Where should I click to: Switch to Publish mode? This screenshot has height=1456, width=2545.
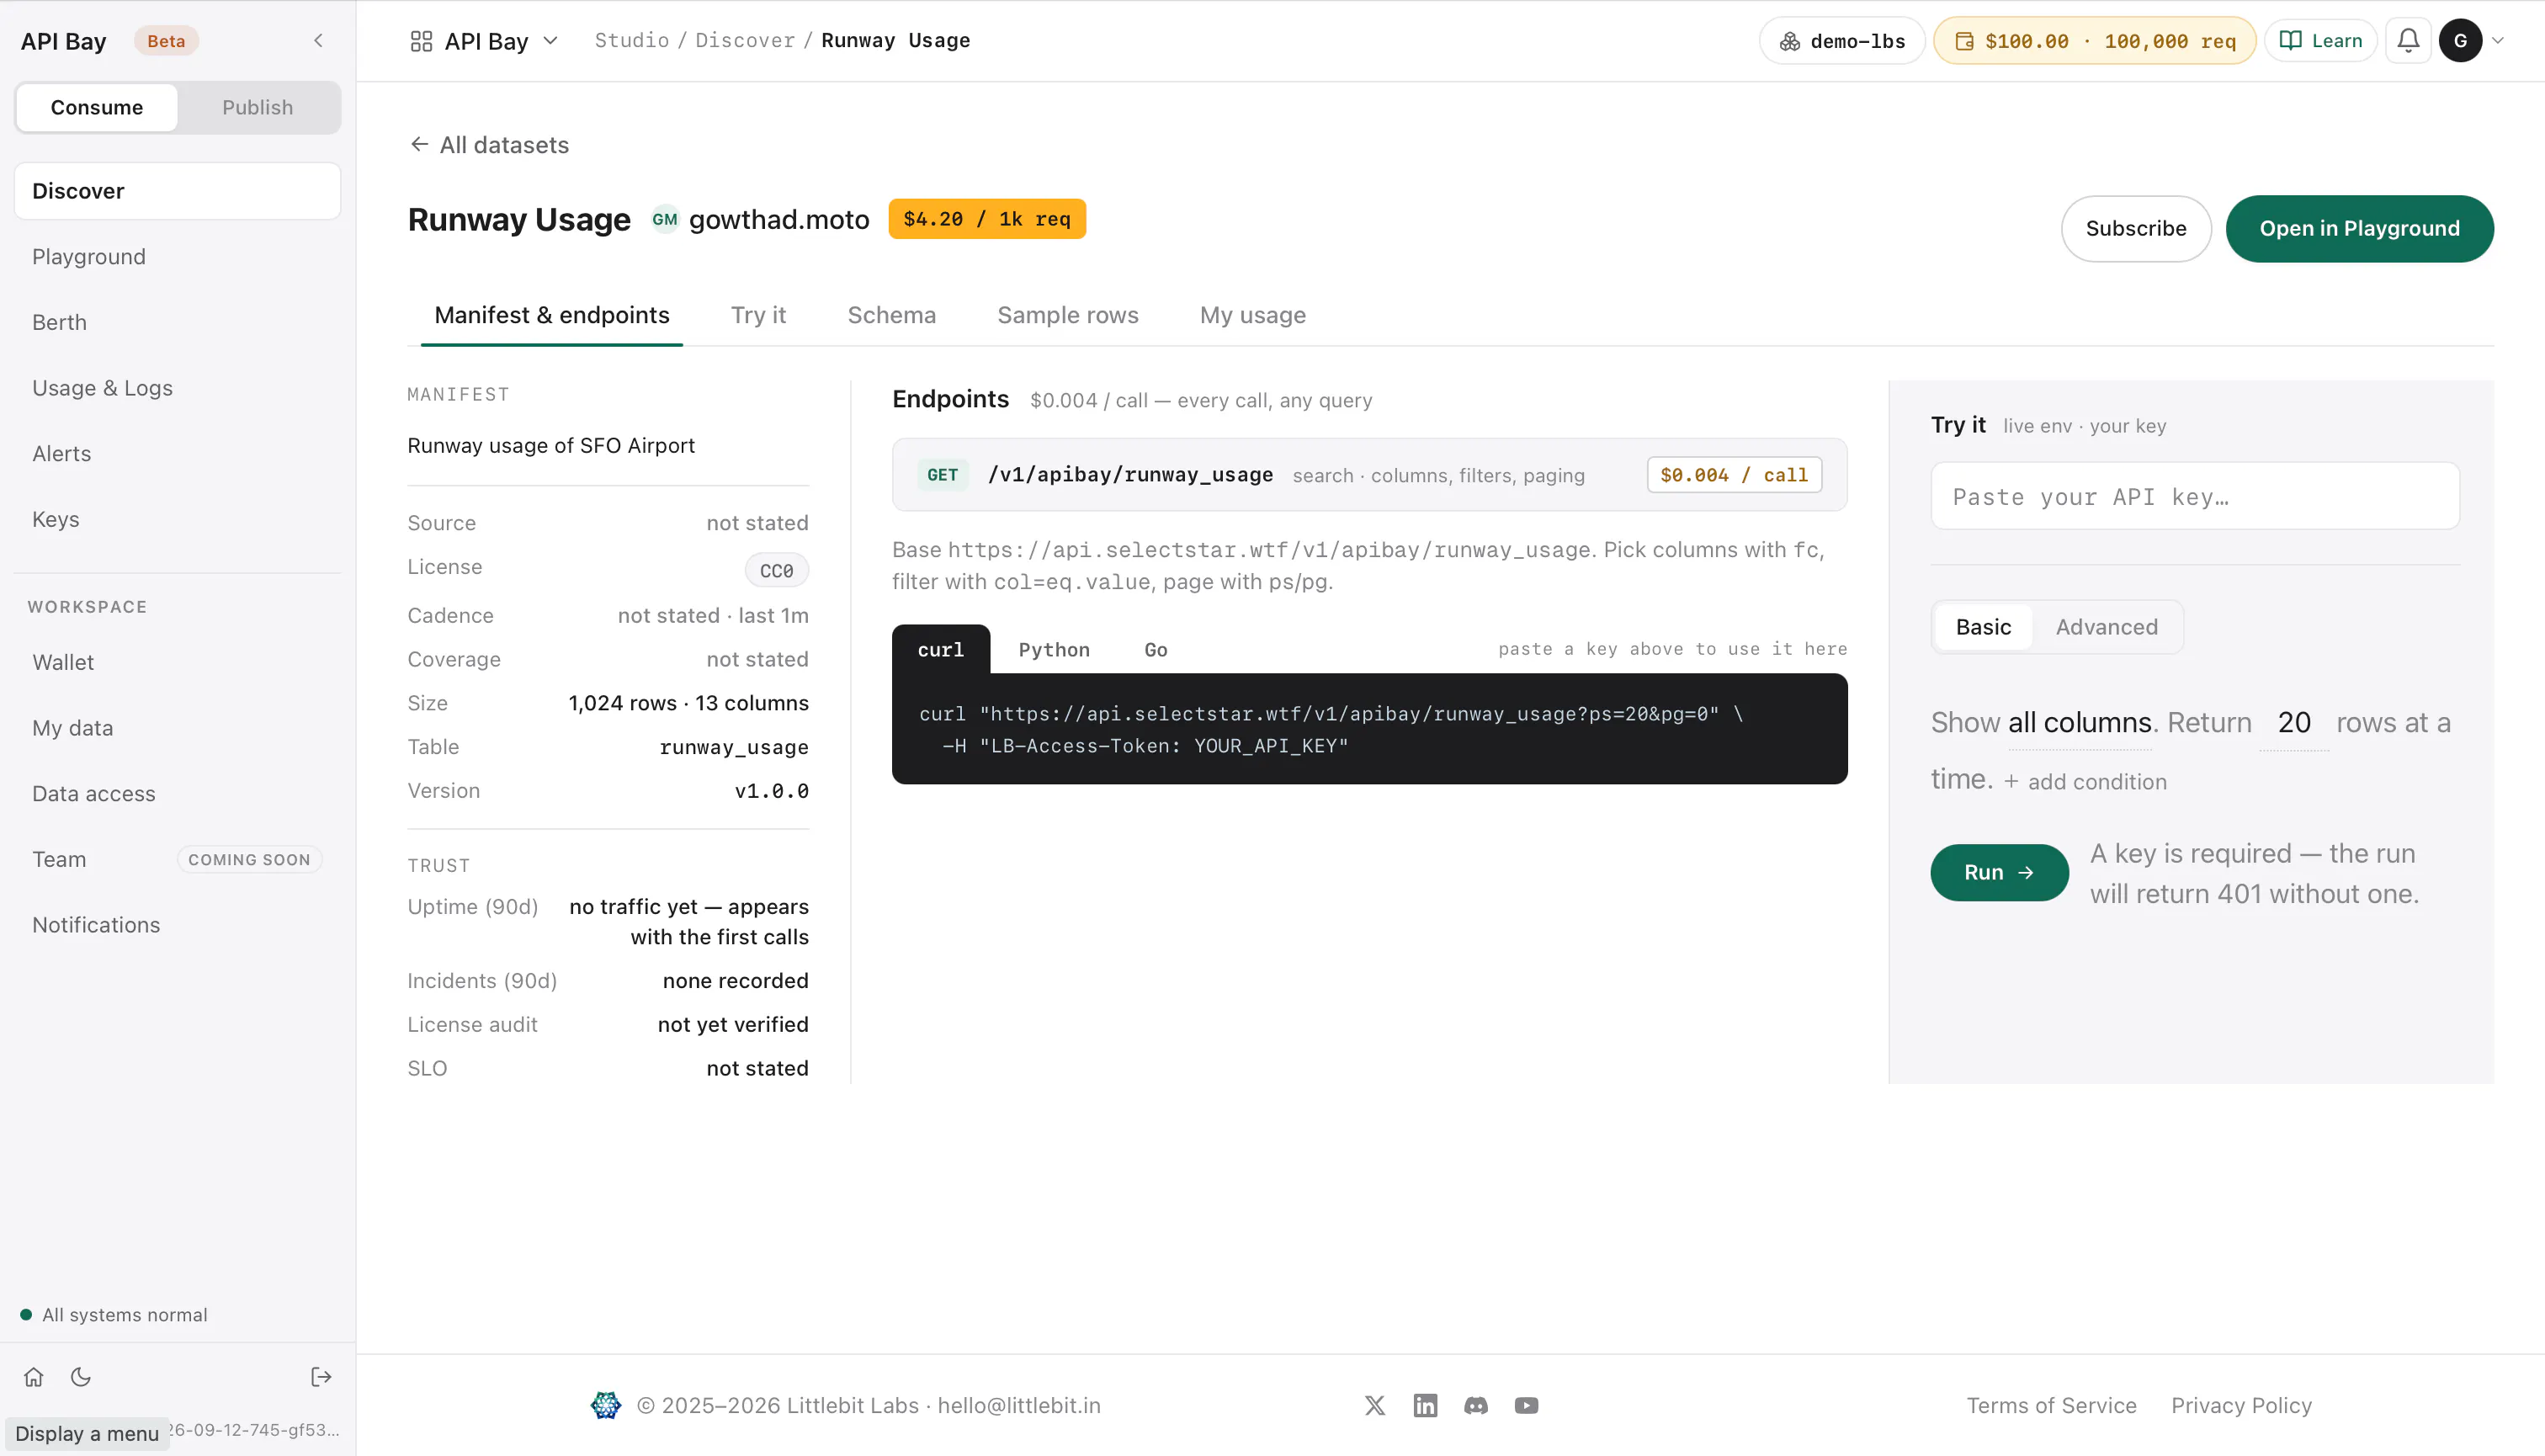258,107
